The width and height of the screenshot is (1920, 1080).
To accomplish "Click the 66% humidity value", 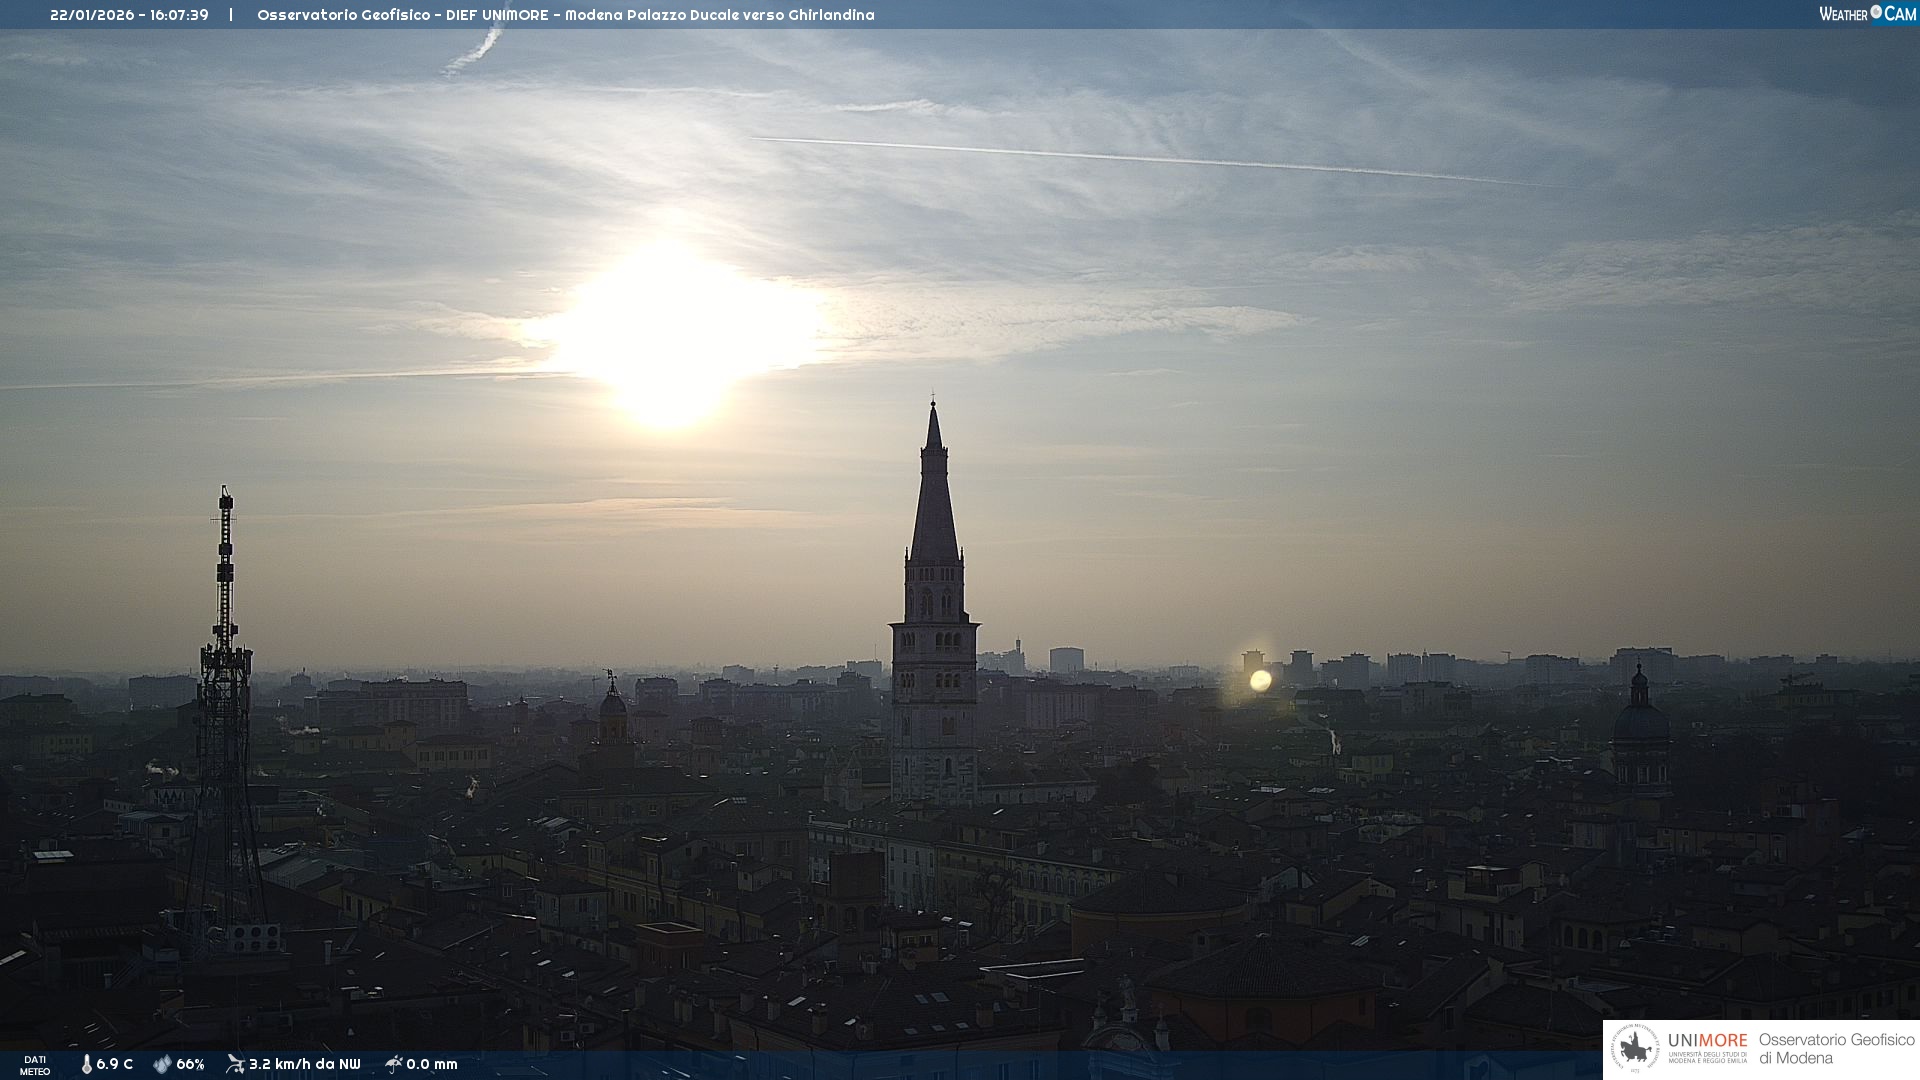I will click(x=190, y=1064).
